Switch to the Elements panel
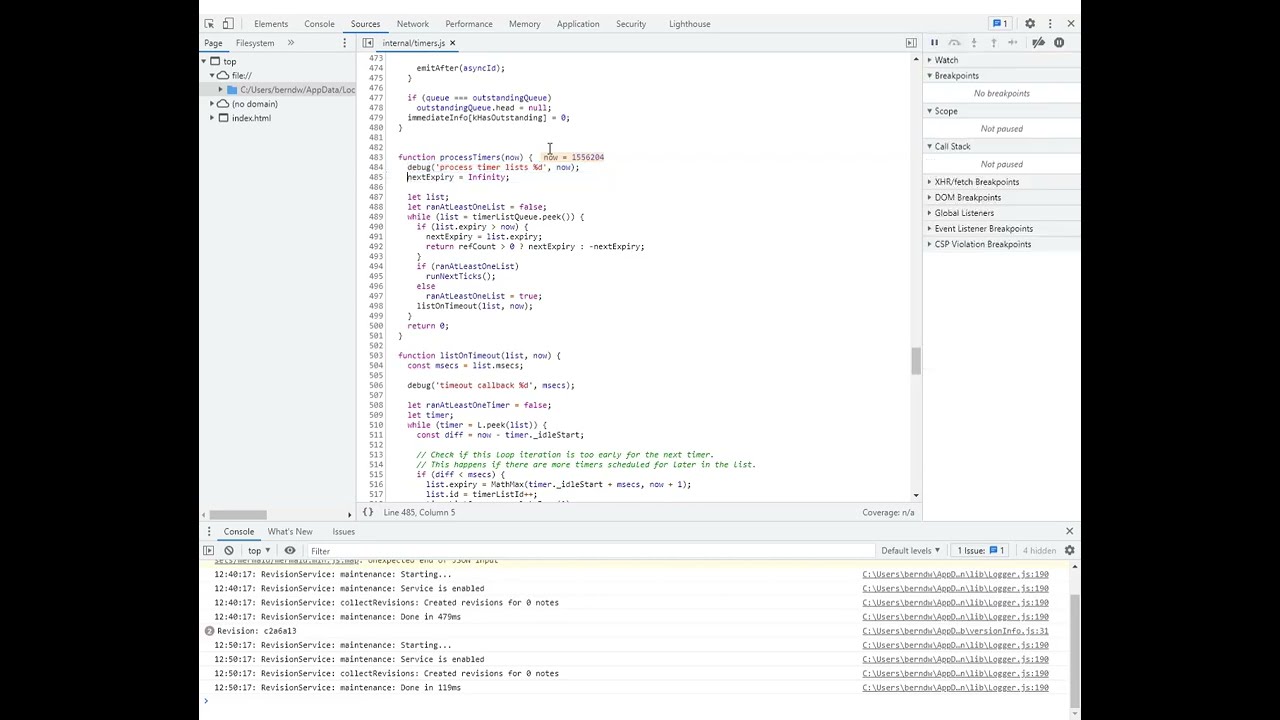The height and width of the screenshot is (720, 1280). pyautogui.click(x=271, y=24)
